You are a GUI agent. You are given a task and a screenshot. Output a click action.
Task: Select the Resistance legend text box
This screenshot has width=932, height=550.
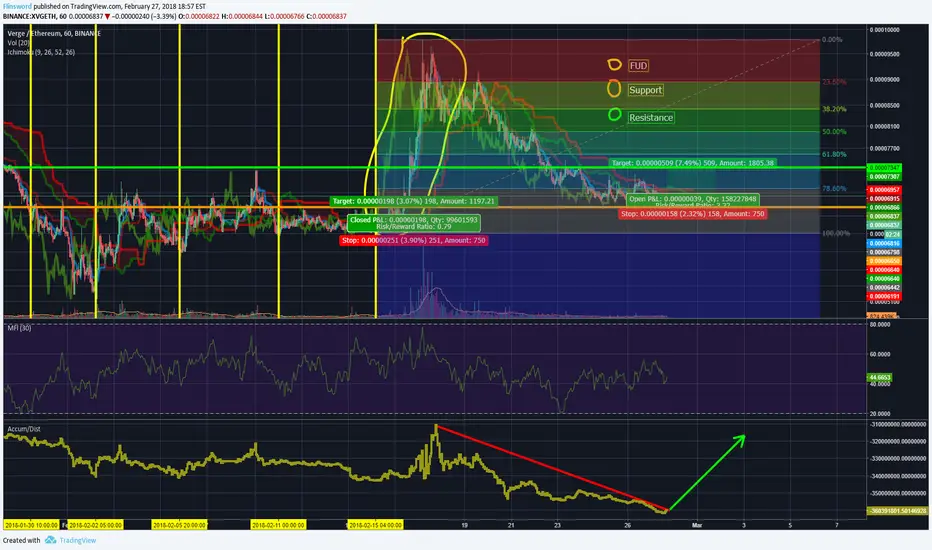coord(651,117)
